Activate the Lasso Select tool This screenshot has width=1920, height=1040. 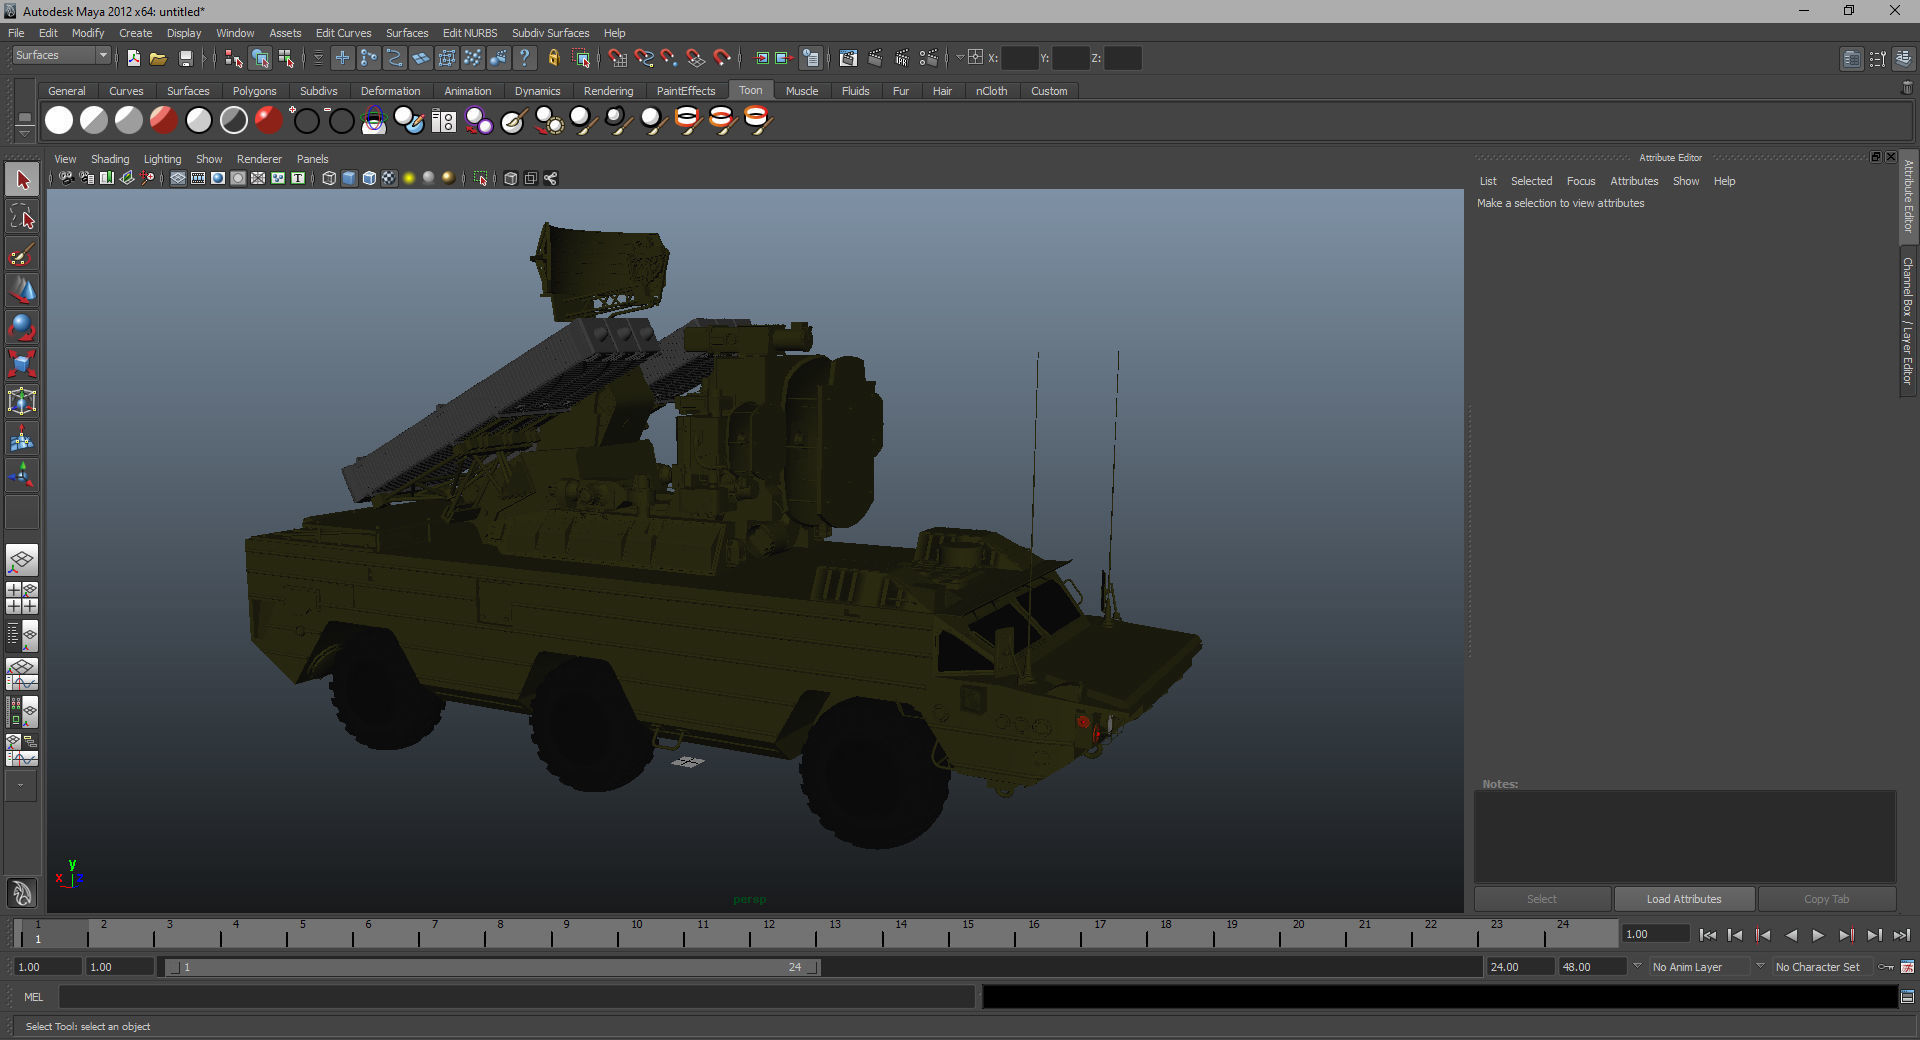point(22,217)
